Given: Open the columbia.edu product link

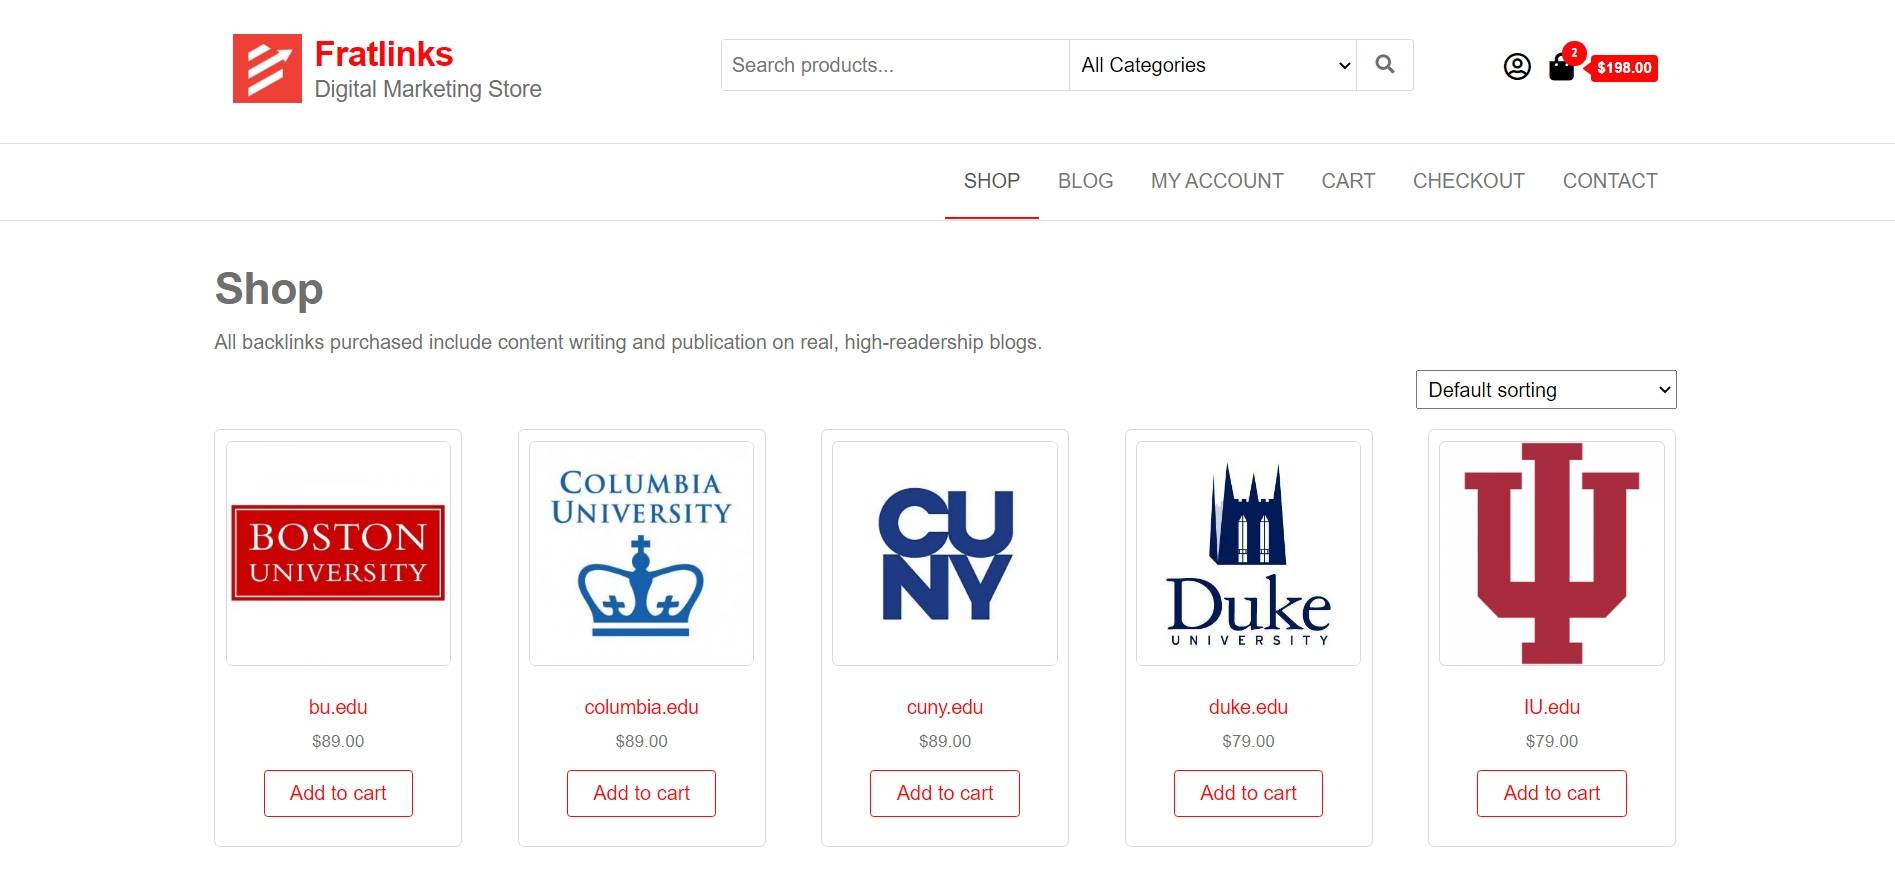Looking at the screenshot, I should pyautogui.click(x=641, y=707).
